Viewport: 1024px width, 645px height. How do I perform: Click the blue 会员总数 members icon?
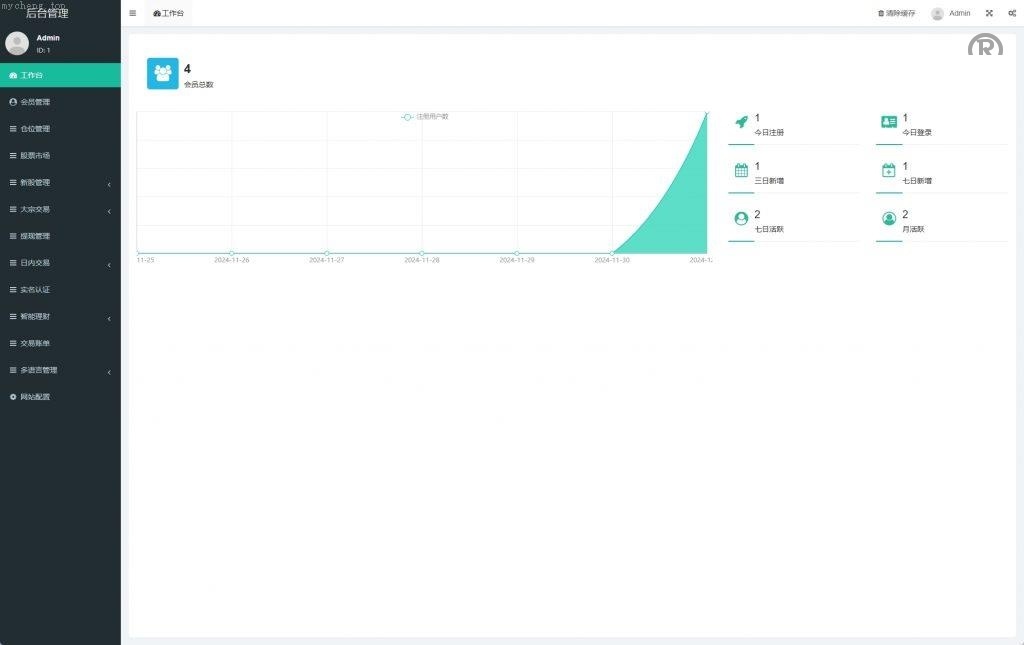click(163, 73)
